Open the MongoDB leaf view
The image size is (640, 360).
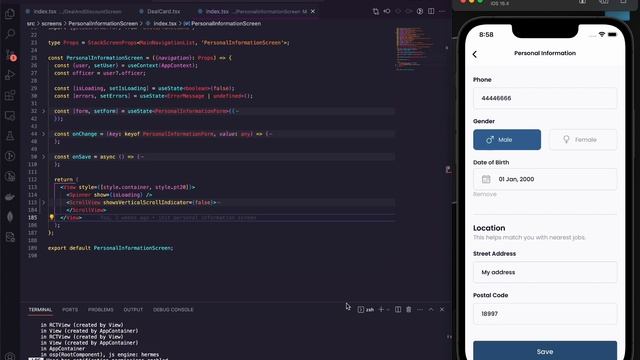click(x=10, y=217)
